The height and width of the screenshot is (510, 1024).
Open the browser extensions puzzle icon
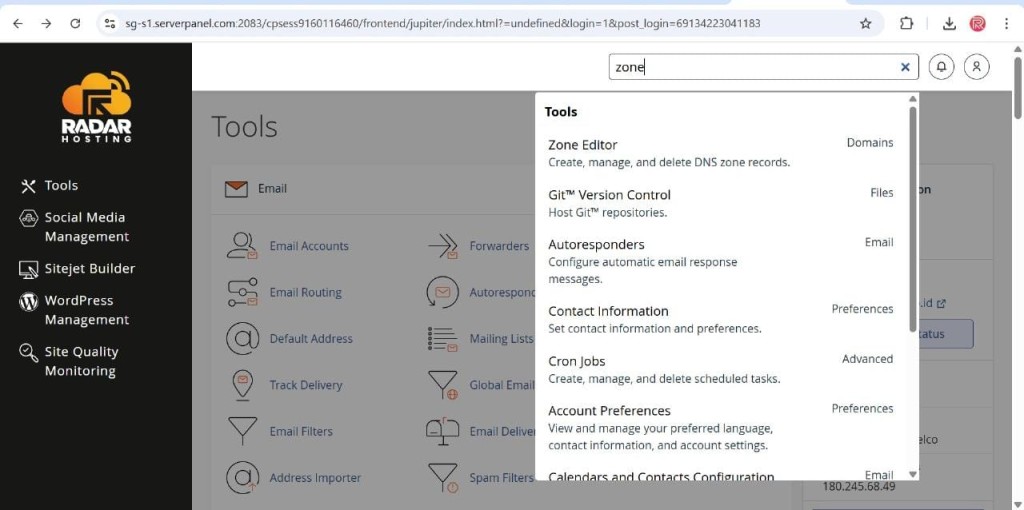[x=906, y=24]
